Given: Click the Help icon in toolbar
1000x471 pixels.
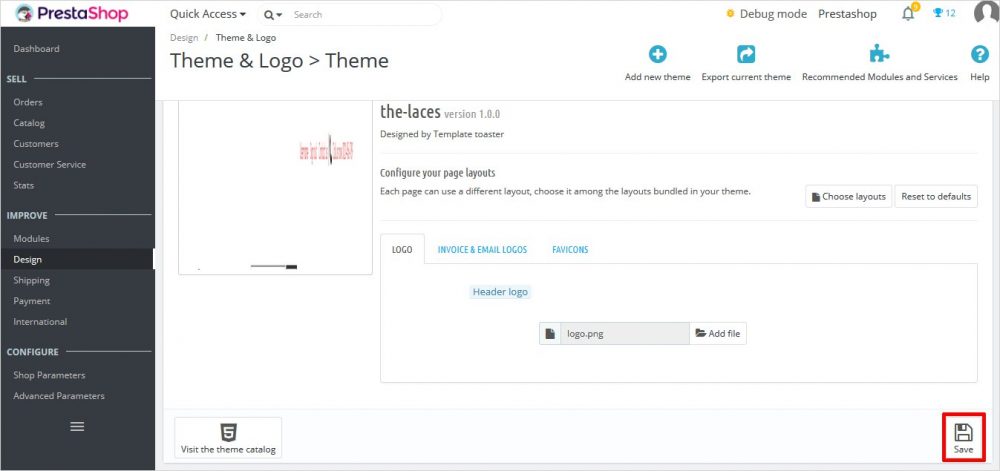Looking at the screenshot, I should click(x=979, y=55).
